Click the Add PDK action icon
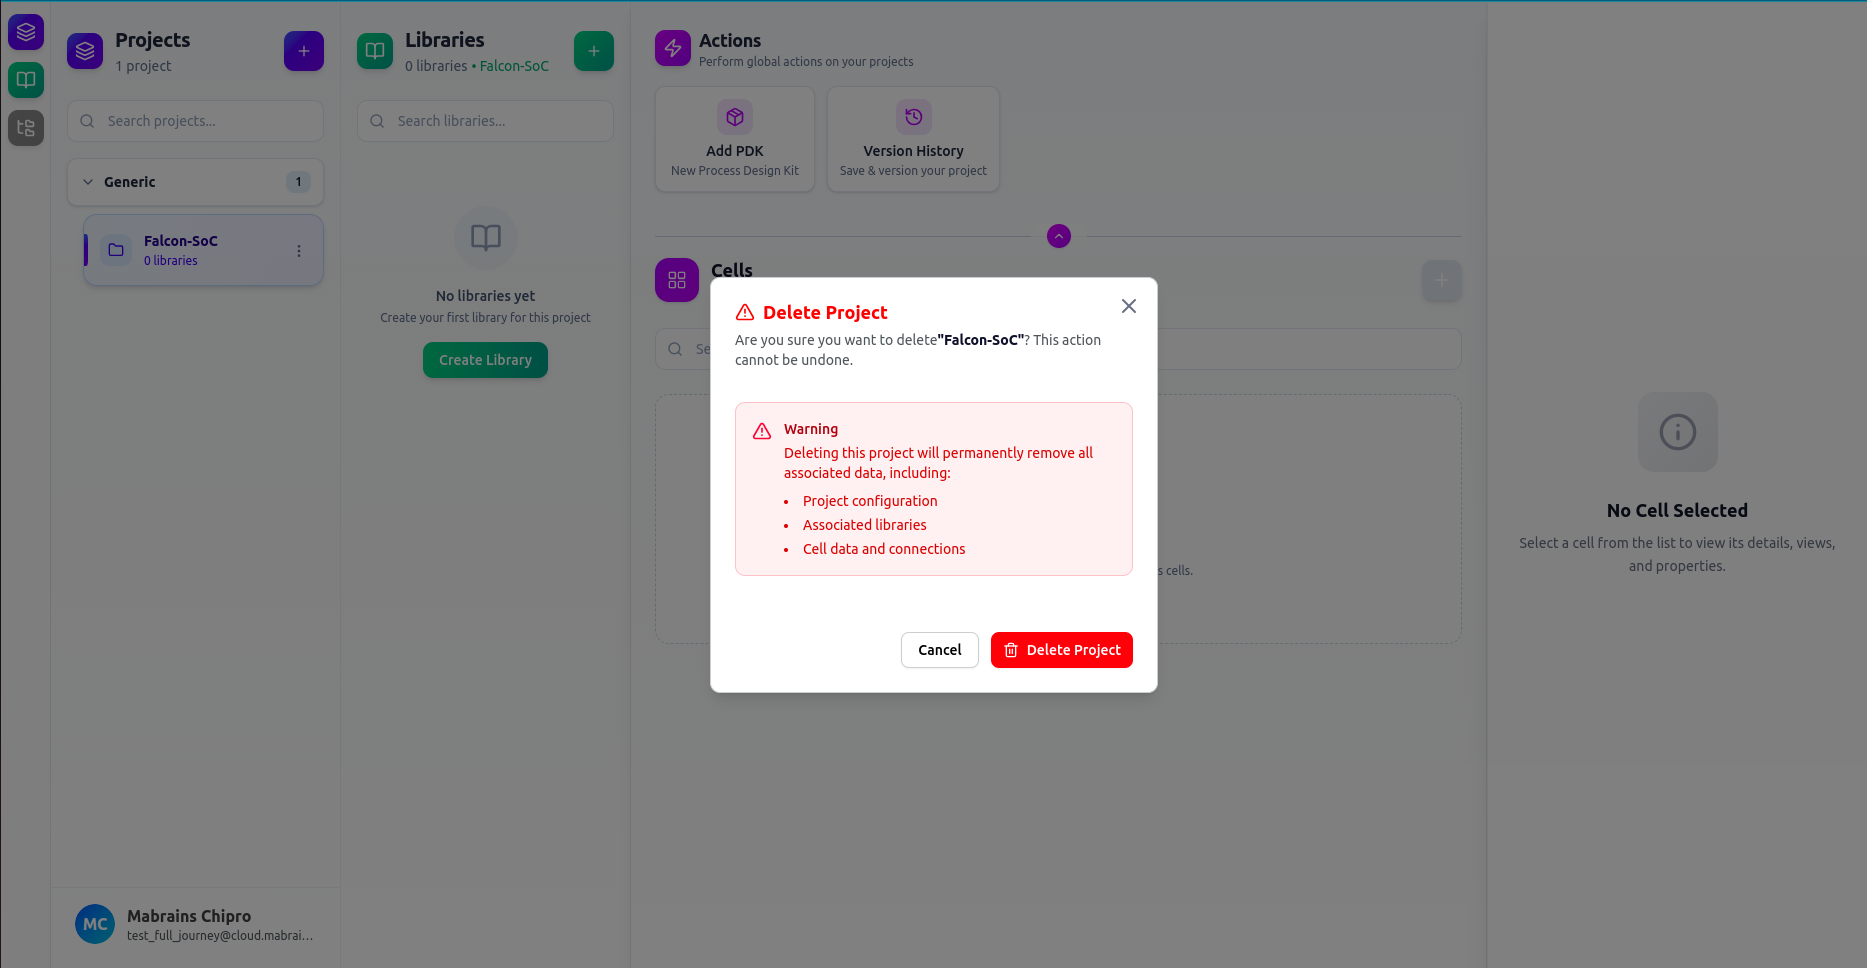This screenshot has height=968, width=1867. point(735,117)
